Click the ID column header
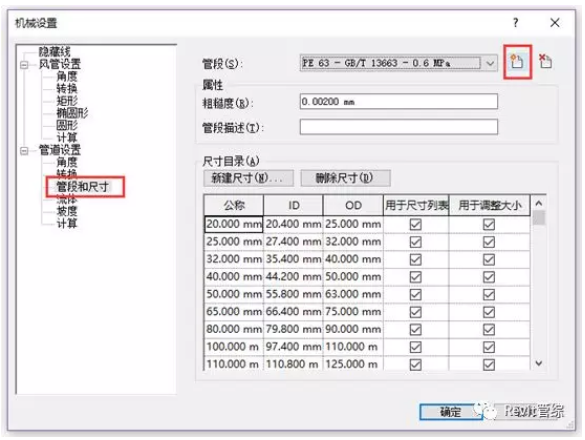 pos(294,205)
